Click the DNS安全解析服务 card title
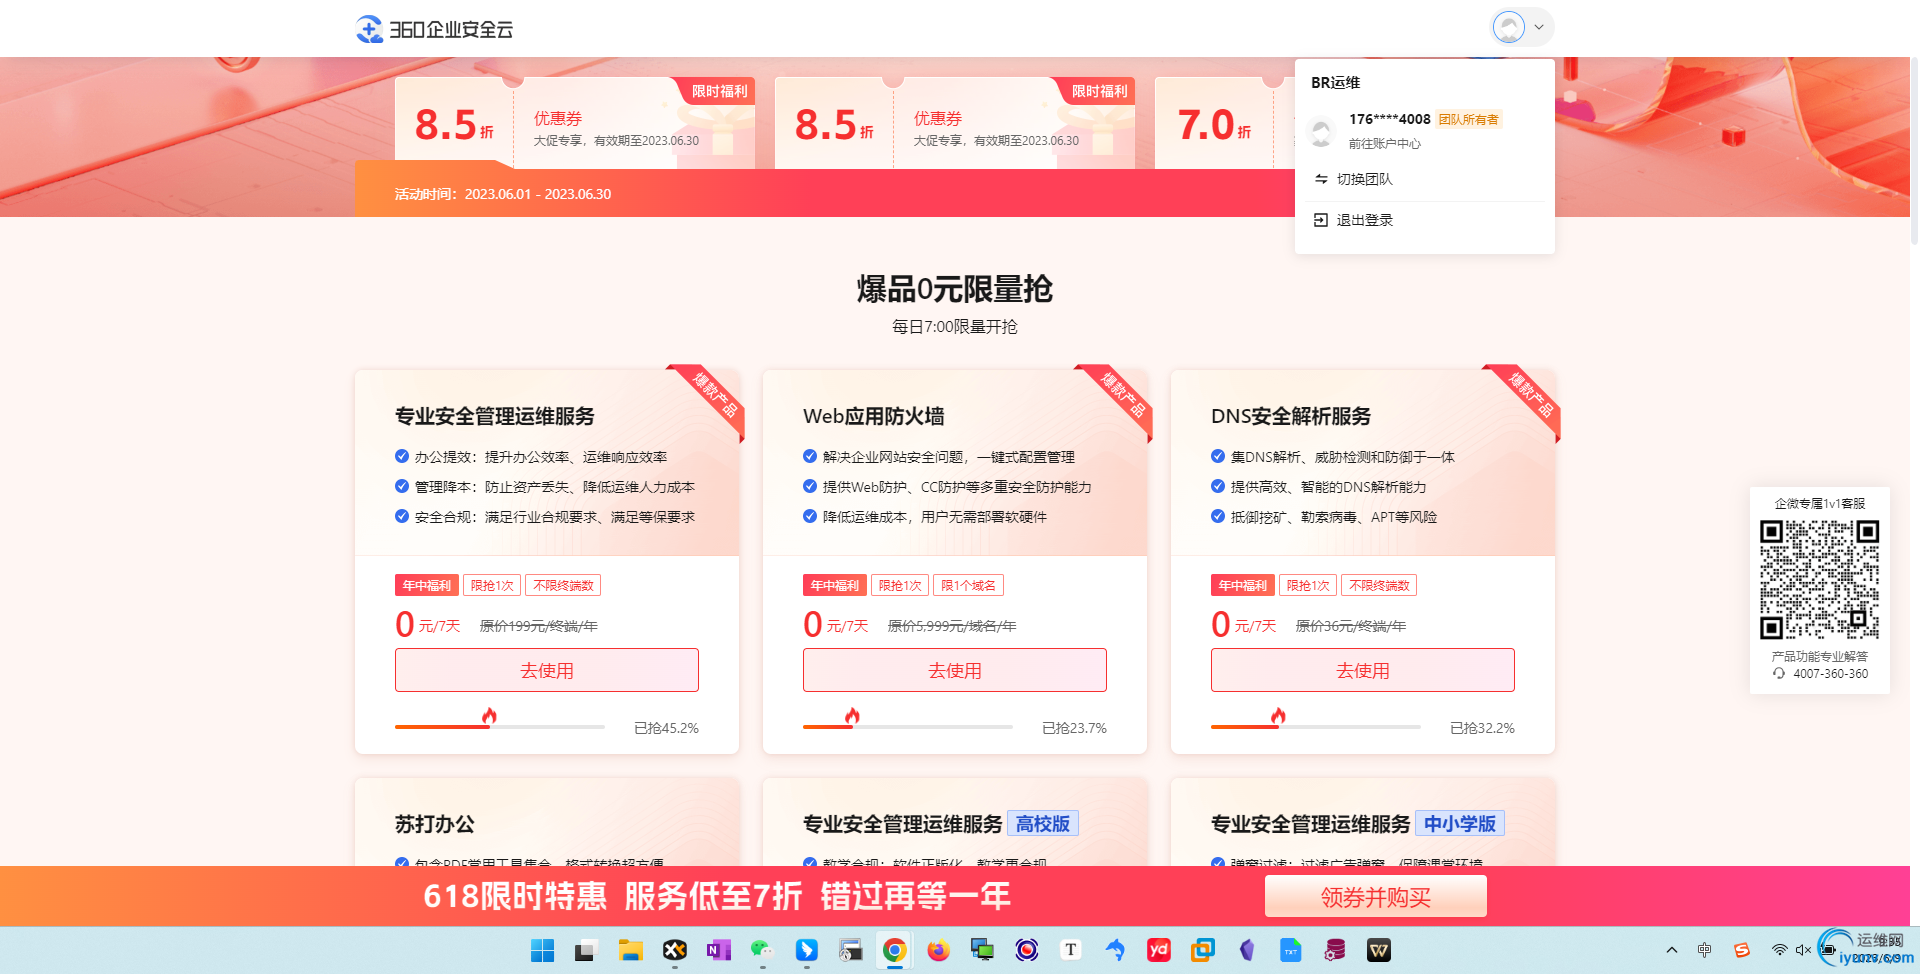The image size is (1920, 974). click(x=1291, y=416)
